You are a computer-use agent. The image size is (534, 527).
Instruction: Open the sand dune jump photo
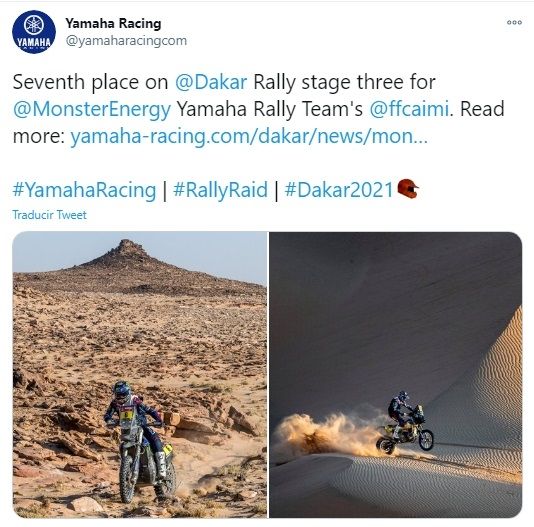[x=395, y=375]
